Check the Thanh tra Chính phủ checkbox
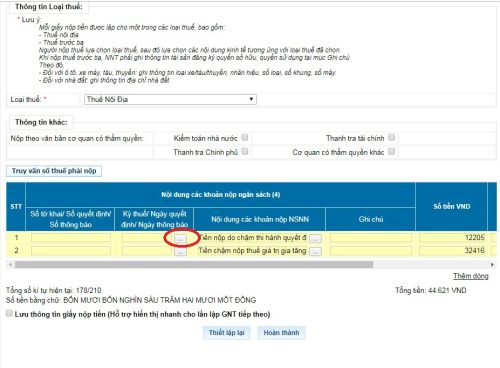 pyautogui.click(x=245, y=152)
